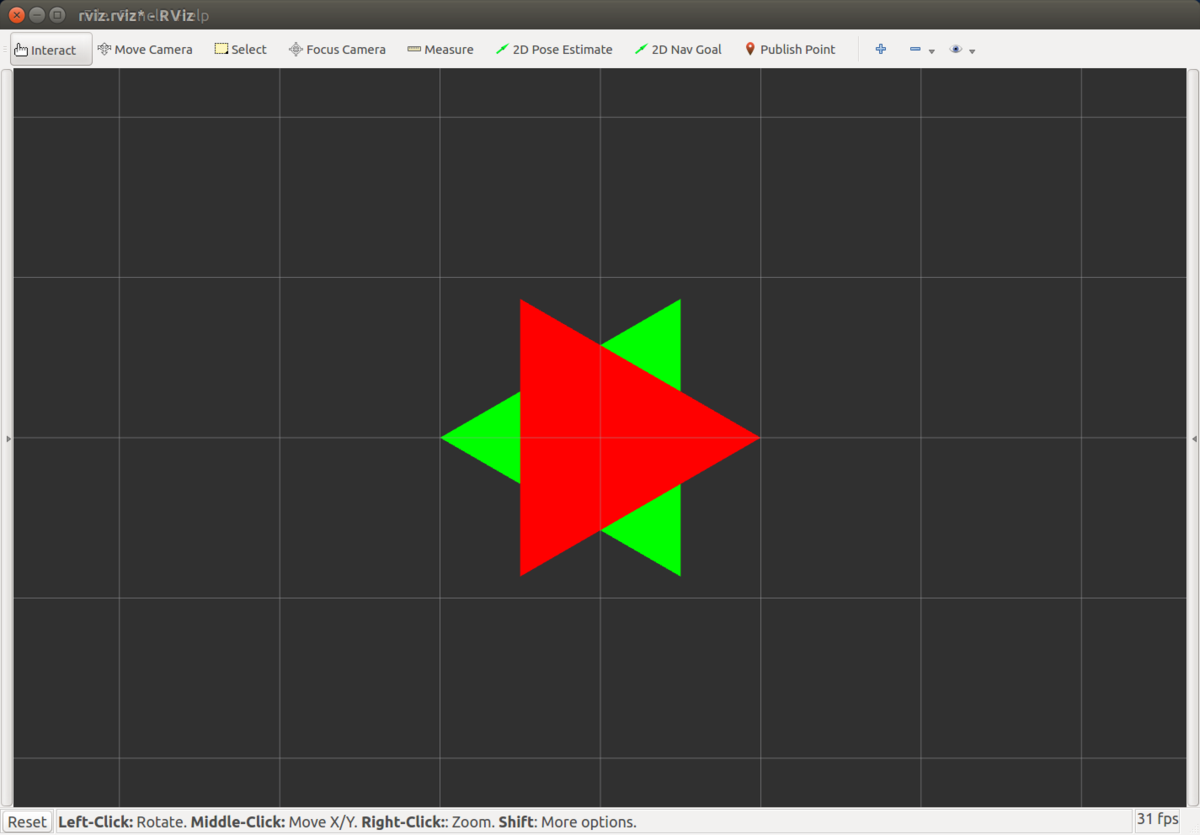This screenshot has width=1200, height=835.
Task: Click the 31 fps indicator
Action: 1158,819
